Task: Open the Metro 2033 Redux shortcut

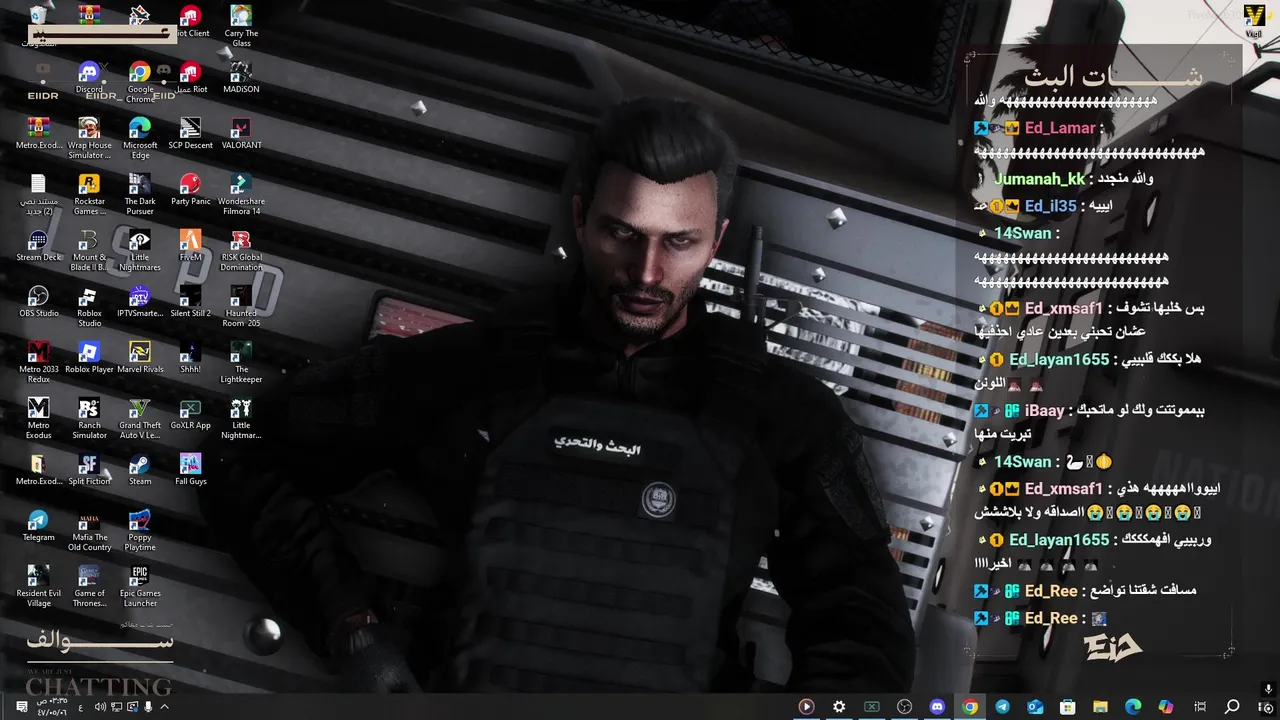Action: click(38, 362)
